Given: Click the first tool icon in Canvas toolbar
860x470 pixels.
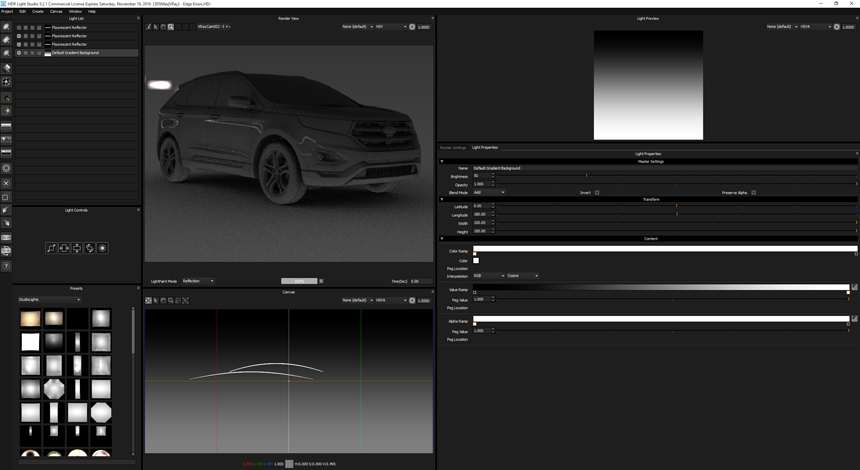Looking at the screenshot, I should (148, 301).
